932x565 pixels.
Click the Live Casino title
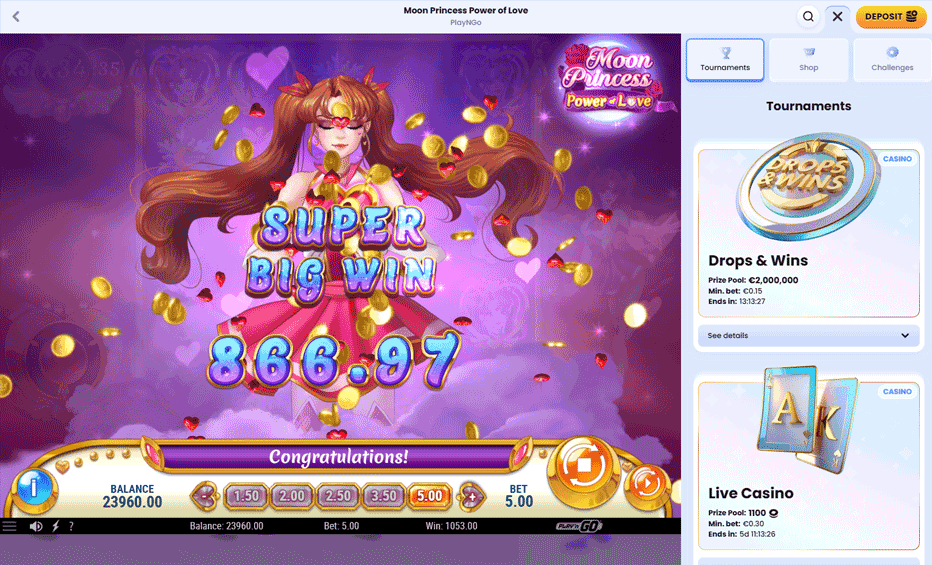(x=751, y=493)
